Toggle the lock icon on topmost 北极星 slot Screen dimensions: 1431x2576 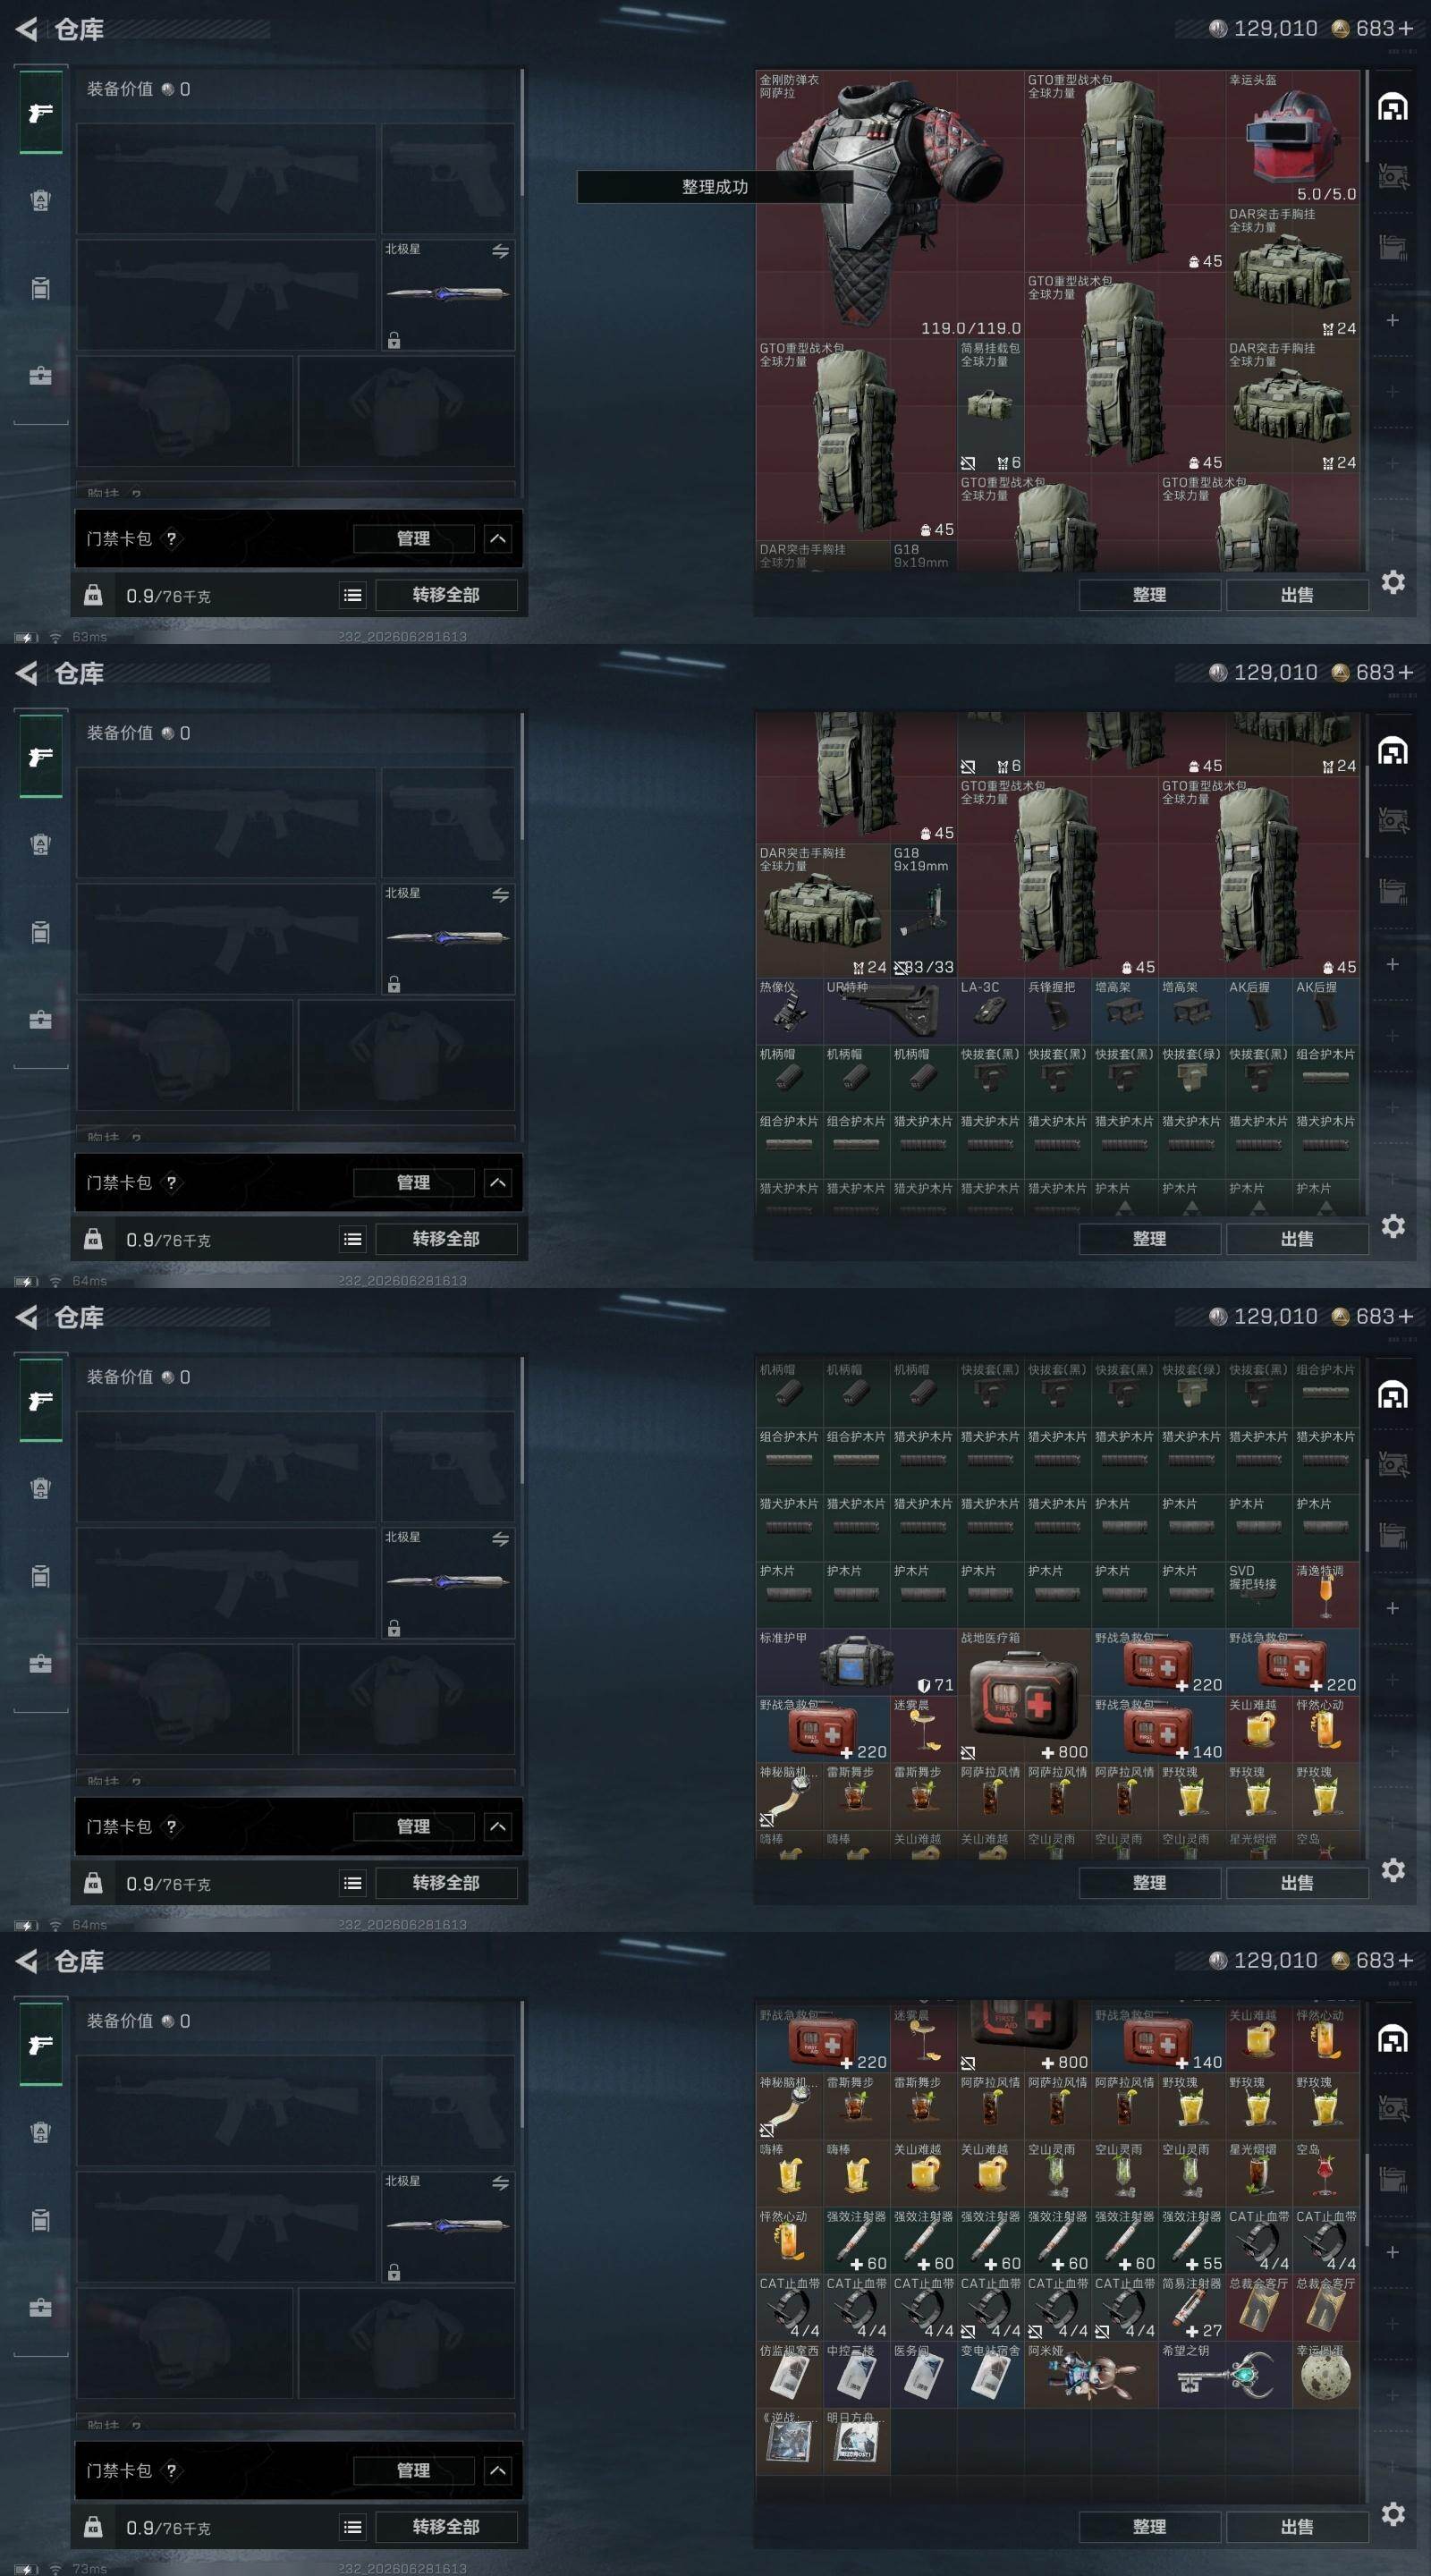tap(394, 340)
